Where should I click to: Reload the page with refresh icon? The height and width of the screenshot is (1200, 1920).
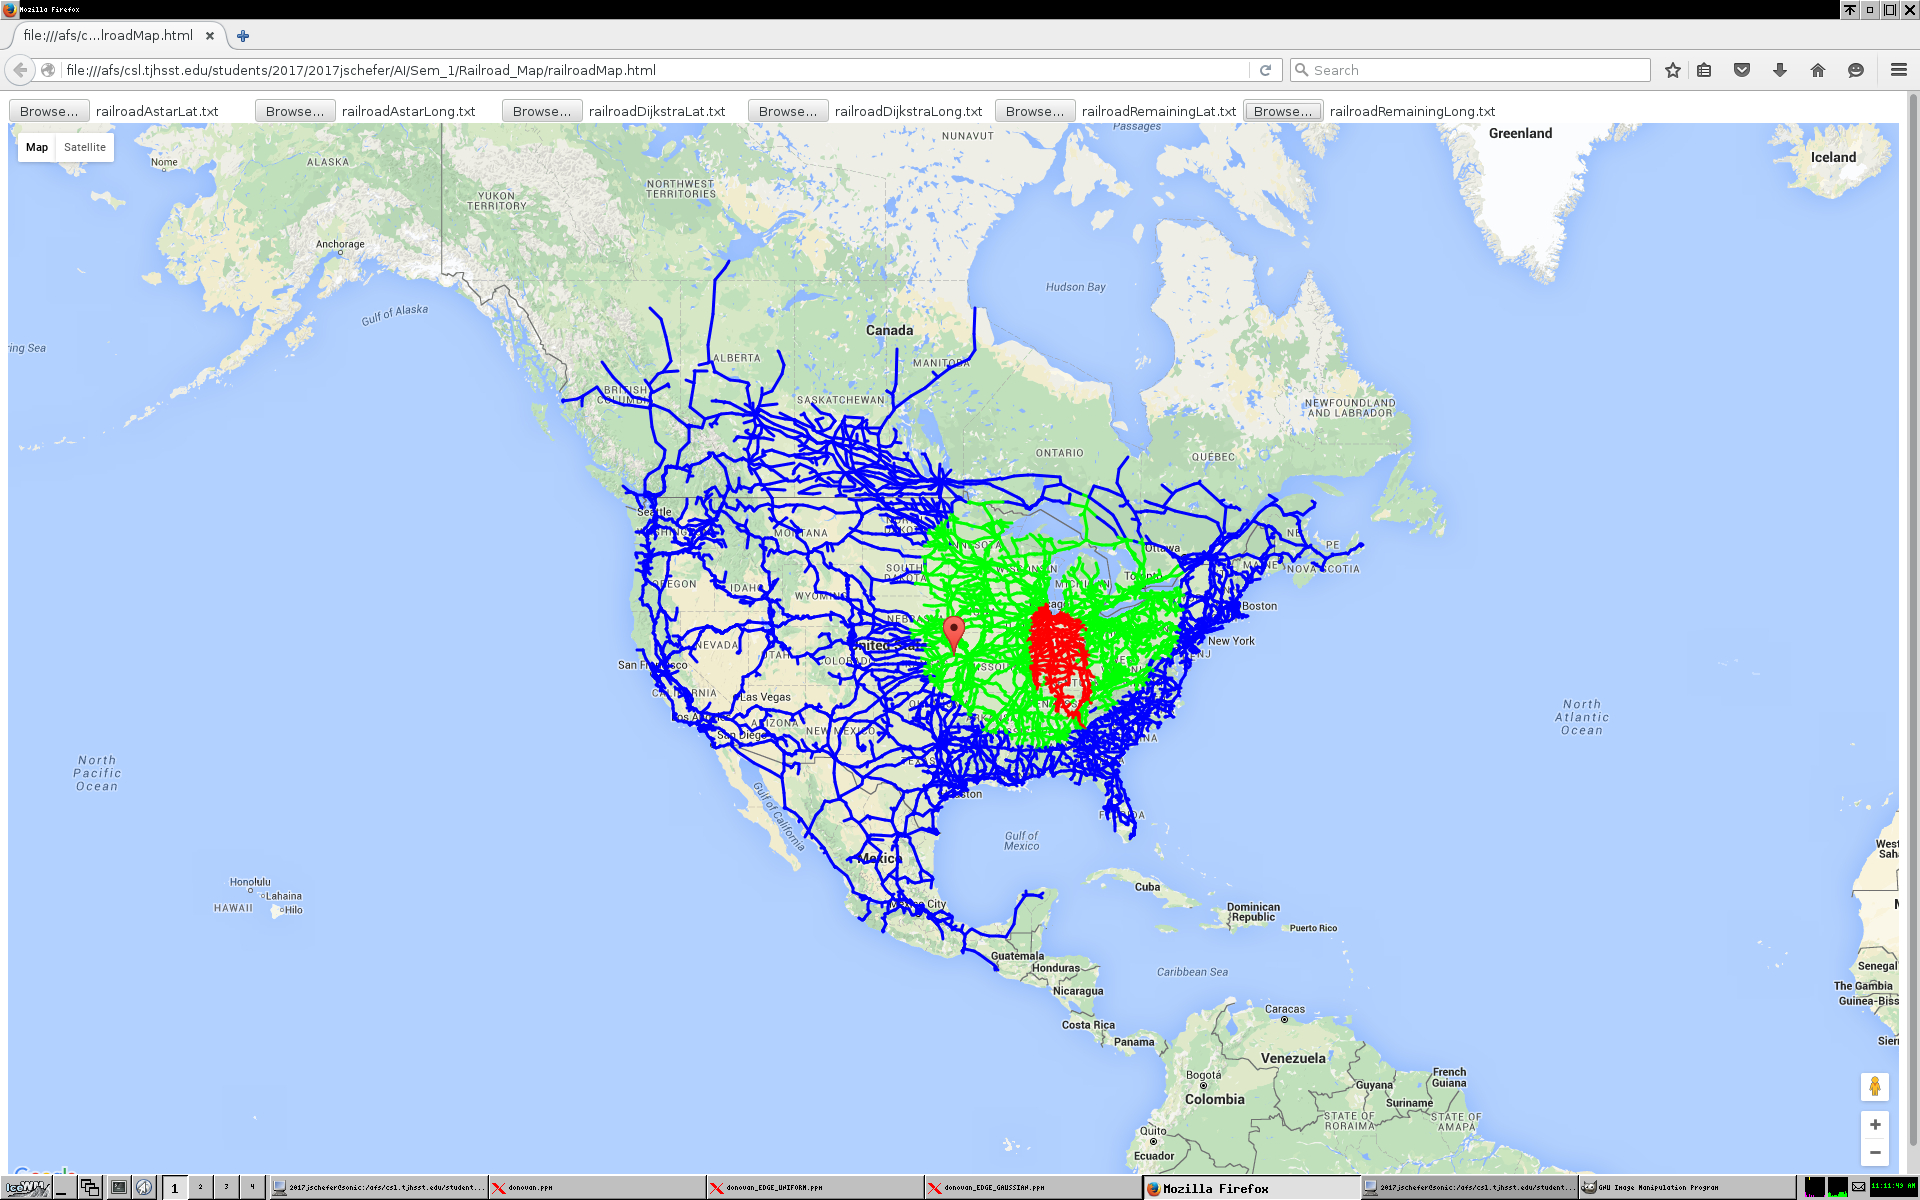tap(1265, 70)
